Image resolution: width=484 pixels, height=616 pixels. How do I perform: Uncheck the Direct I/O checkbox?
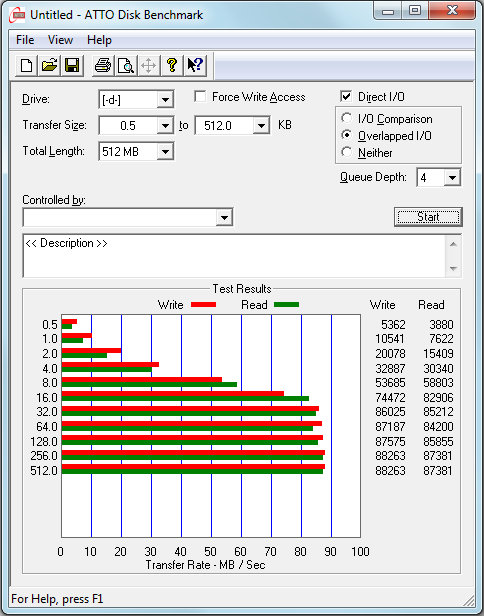(346, 96)
